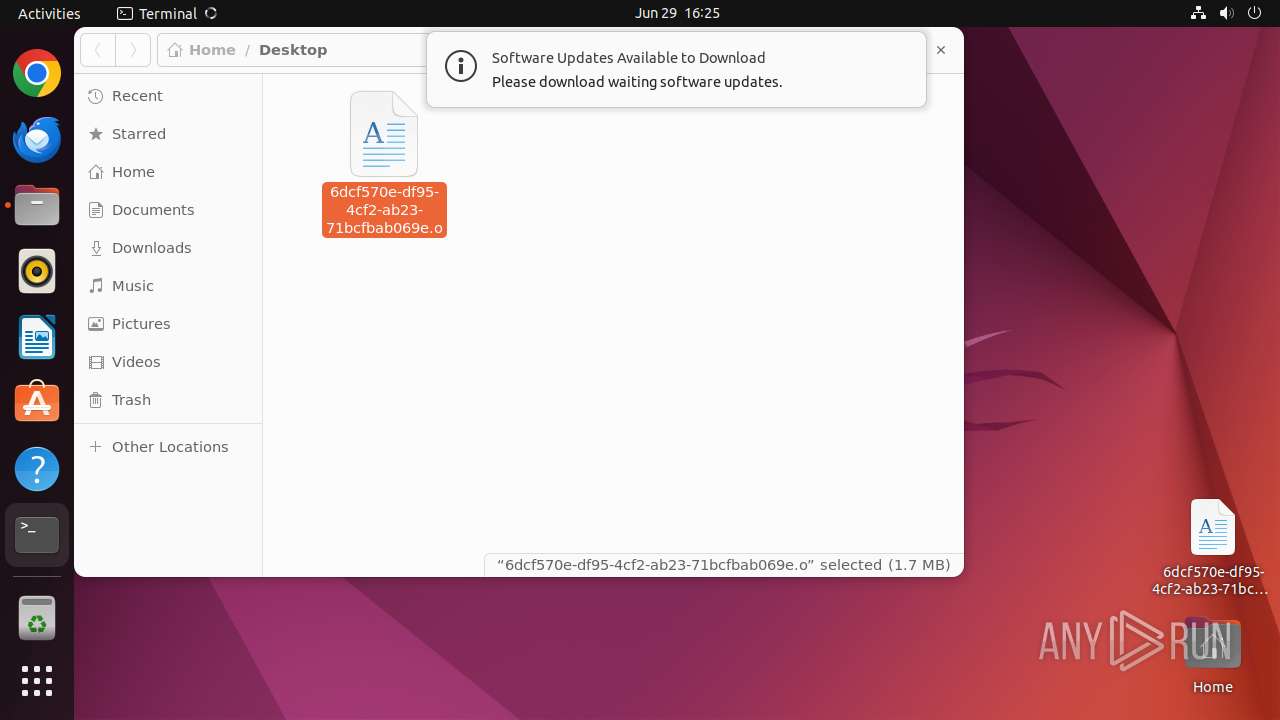Click the info icon in the notification
Image resolution: width=1280 pixels, height=720 pixels.
461,68
